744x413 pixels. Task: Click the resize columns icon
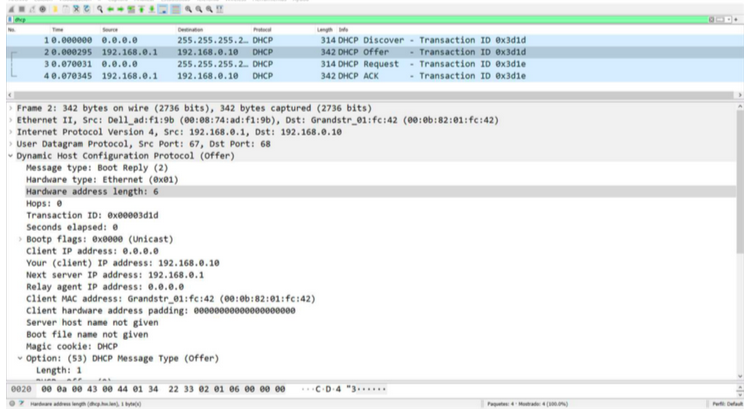[x=220, y=9]
